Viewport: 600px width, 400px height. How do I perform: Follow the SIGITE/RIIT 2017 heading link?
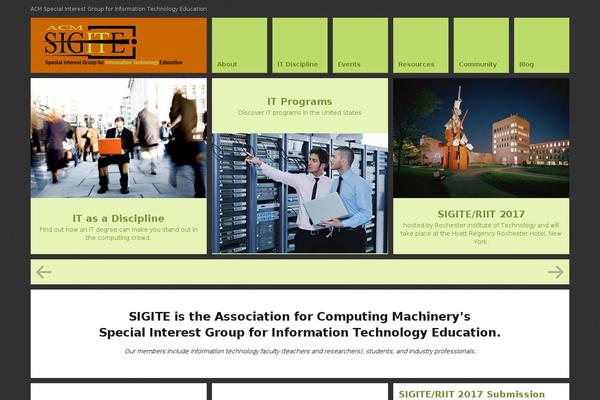click(481, 214)
